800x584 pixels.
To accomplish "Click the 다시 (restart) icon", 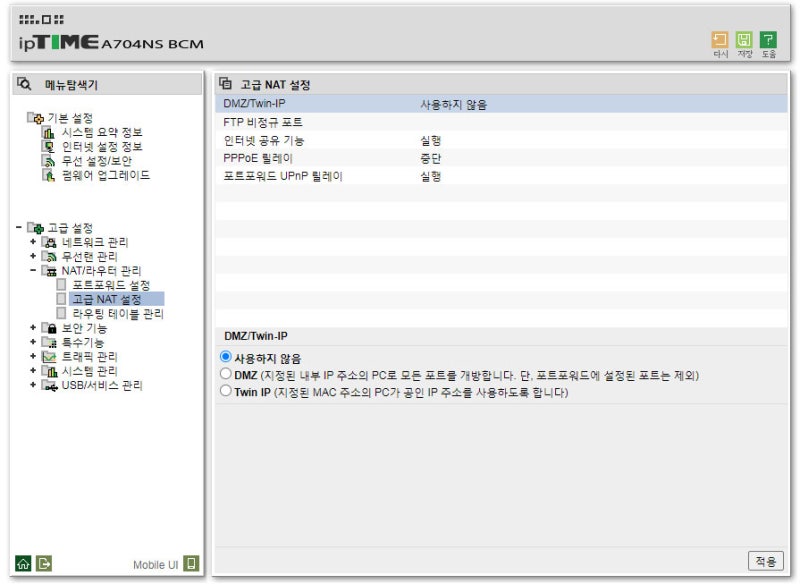I will pos(718,38).
